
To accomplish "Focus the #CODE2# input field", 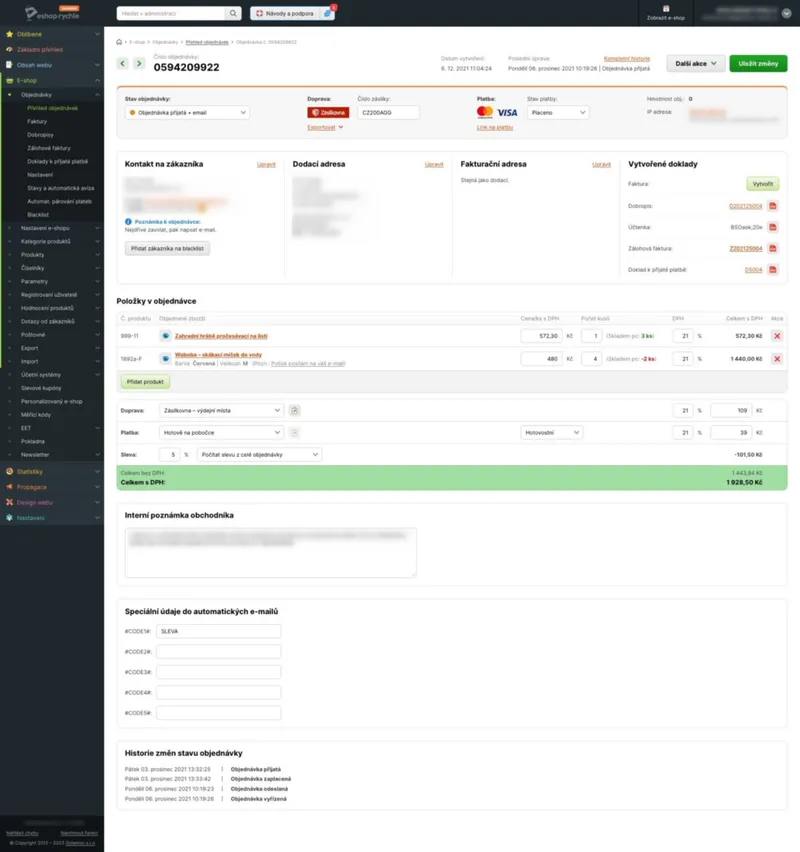I will [218, 651].
